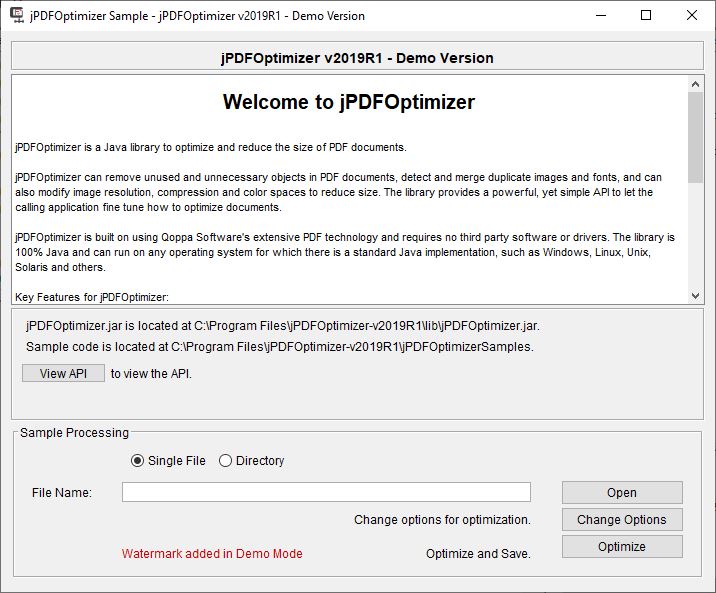Viewport: 716px width, 593px height.
Task: Maximize the jPDFOptimizer Sample window
Action: coord(646,15)
